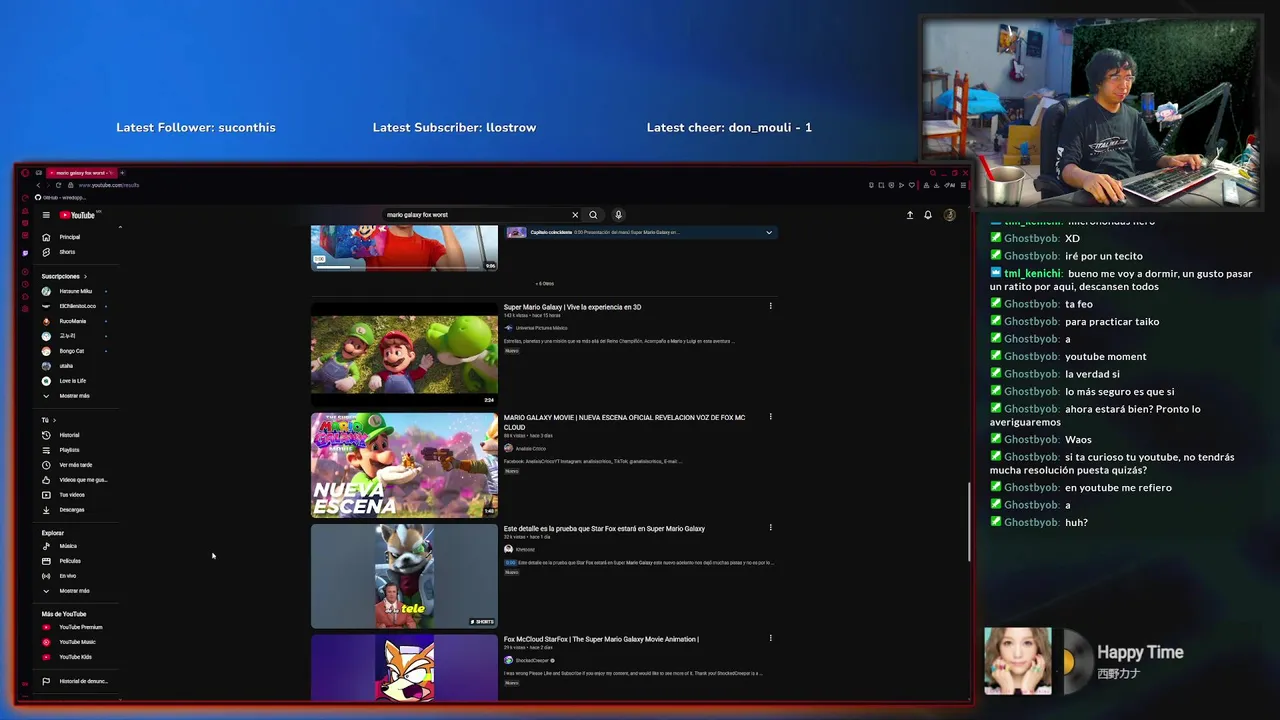Open YouTube notifications bell
This screenshot has height=720, width=1280.
click(928, 215)
